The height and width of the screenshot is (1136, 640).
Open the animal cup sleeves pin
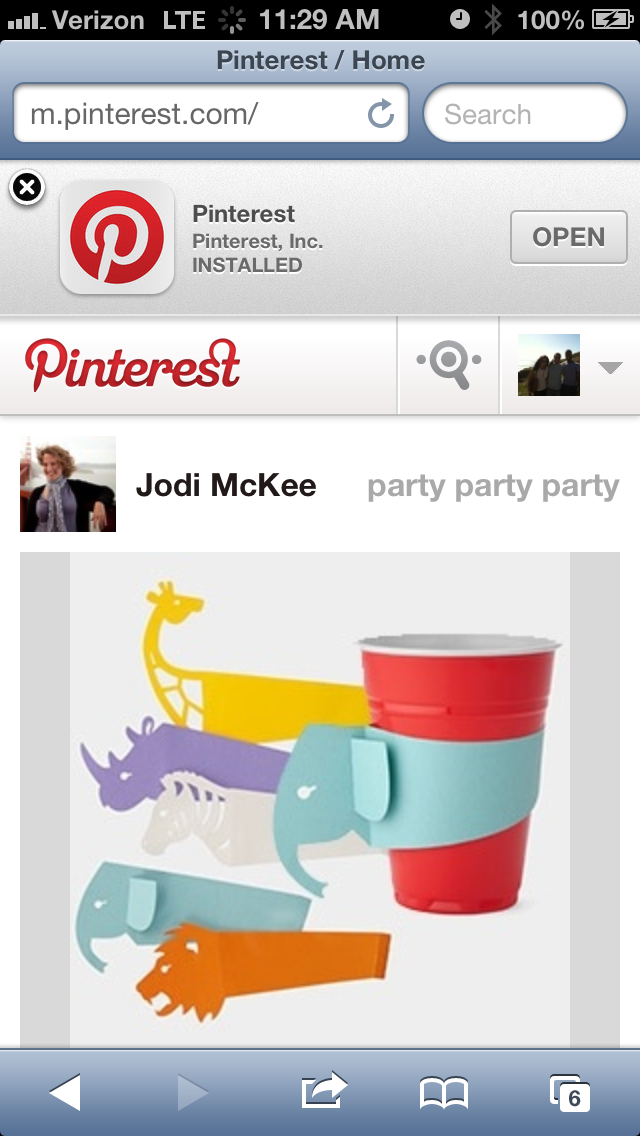320,799
